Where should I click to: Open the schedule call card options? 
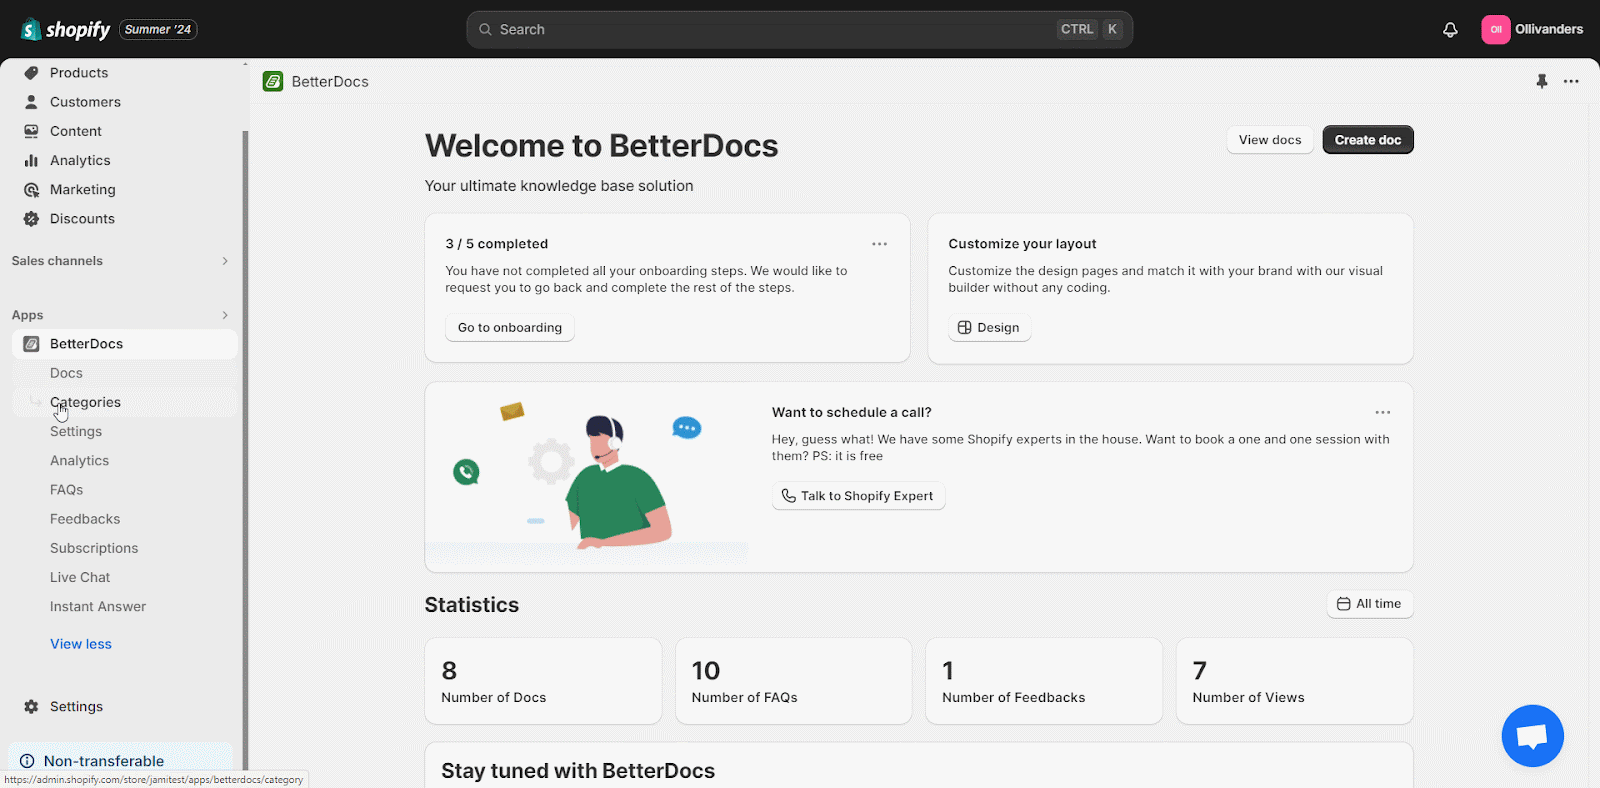point(1383,412)
